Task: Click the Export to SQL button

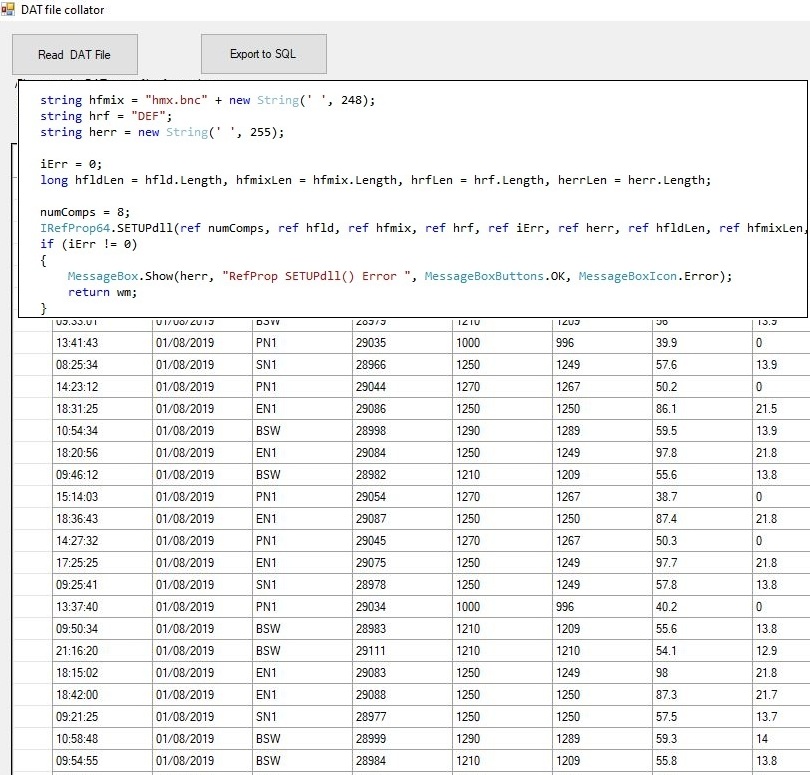Action: [263, 54]
